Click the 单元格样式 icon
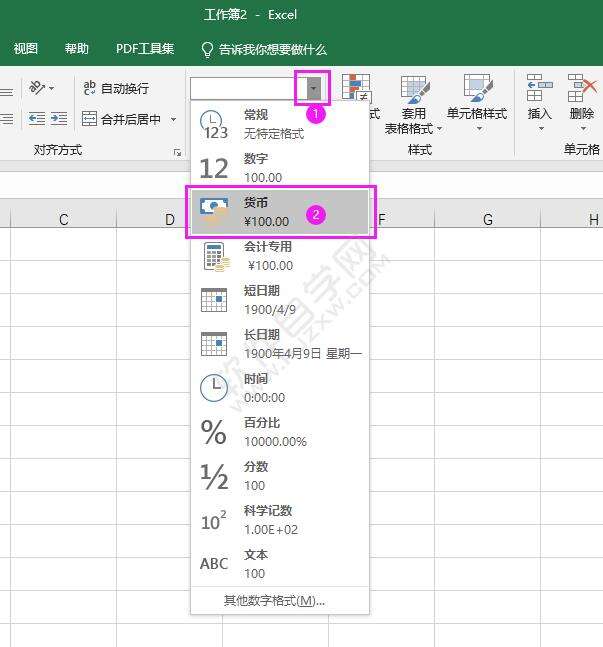This screenshot has height=647, width=603. coord(478,88)
